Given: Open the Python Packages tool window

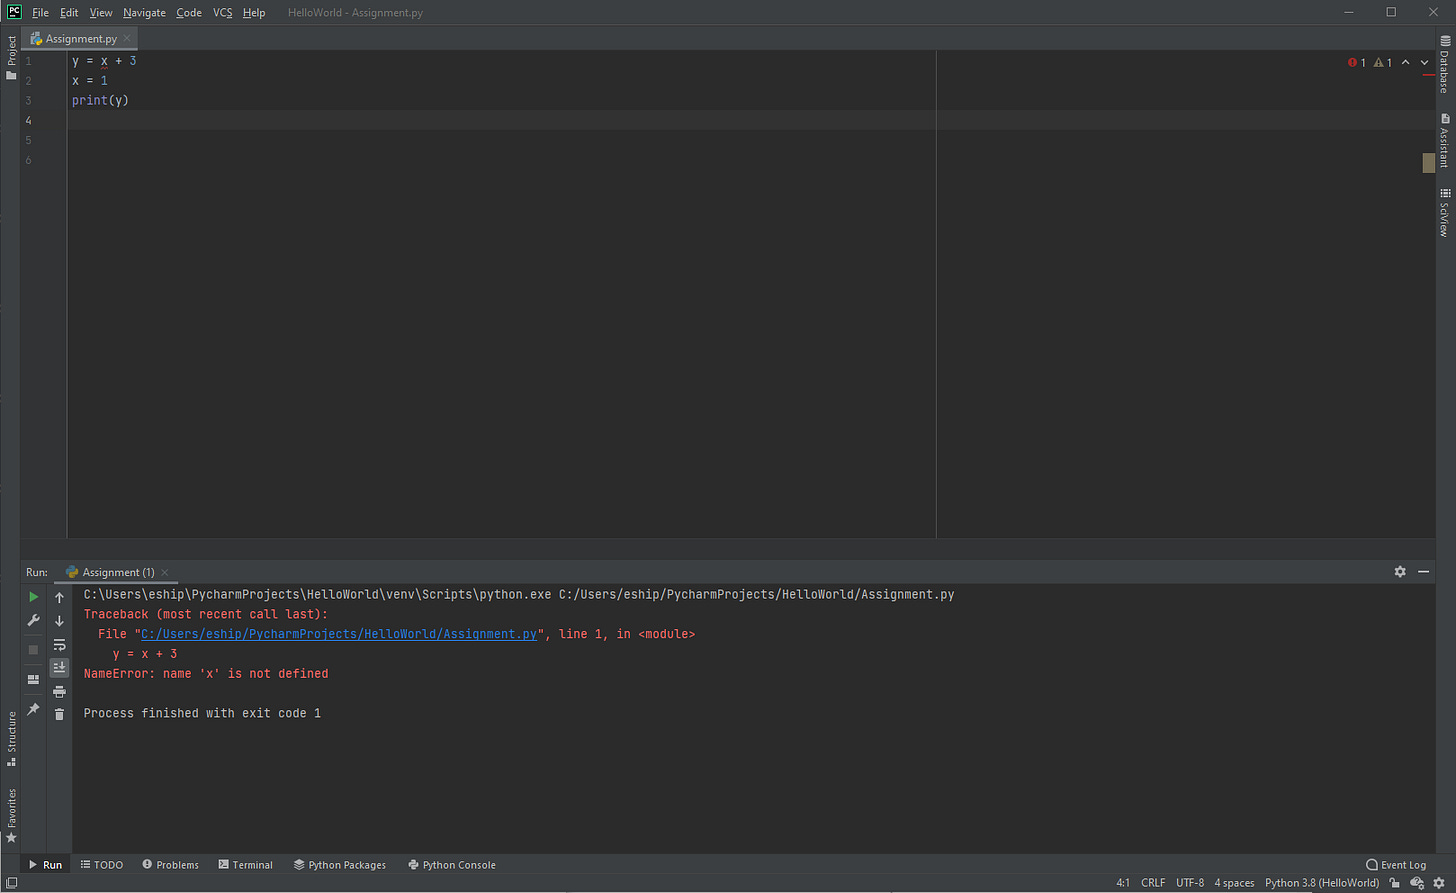Looking at the screenshot, I should pos(340,865).
